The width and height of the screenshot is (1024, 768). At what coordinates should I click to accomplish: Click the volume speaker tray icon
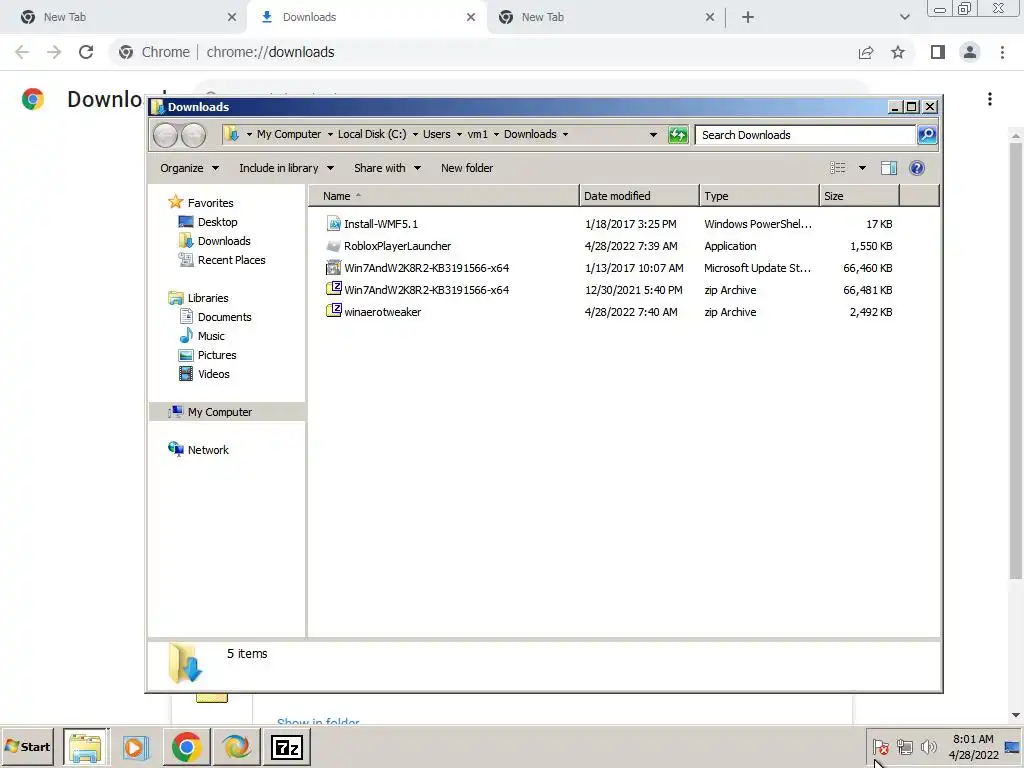pos(928,746)
